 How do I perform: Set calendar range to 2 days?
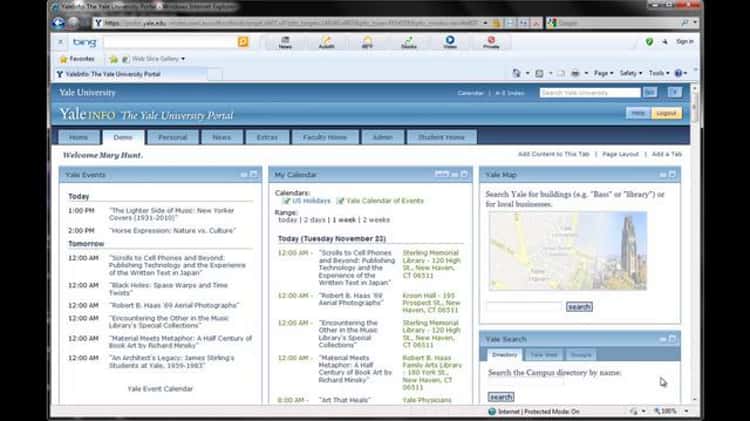315,220
